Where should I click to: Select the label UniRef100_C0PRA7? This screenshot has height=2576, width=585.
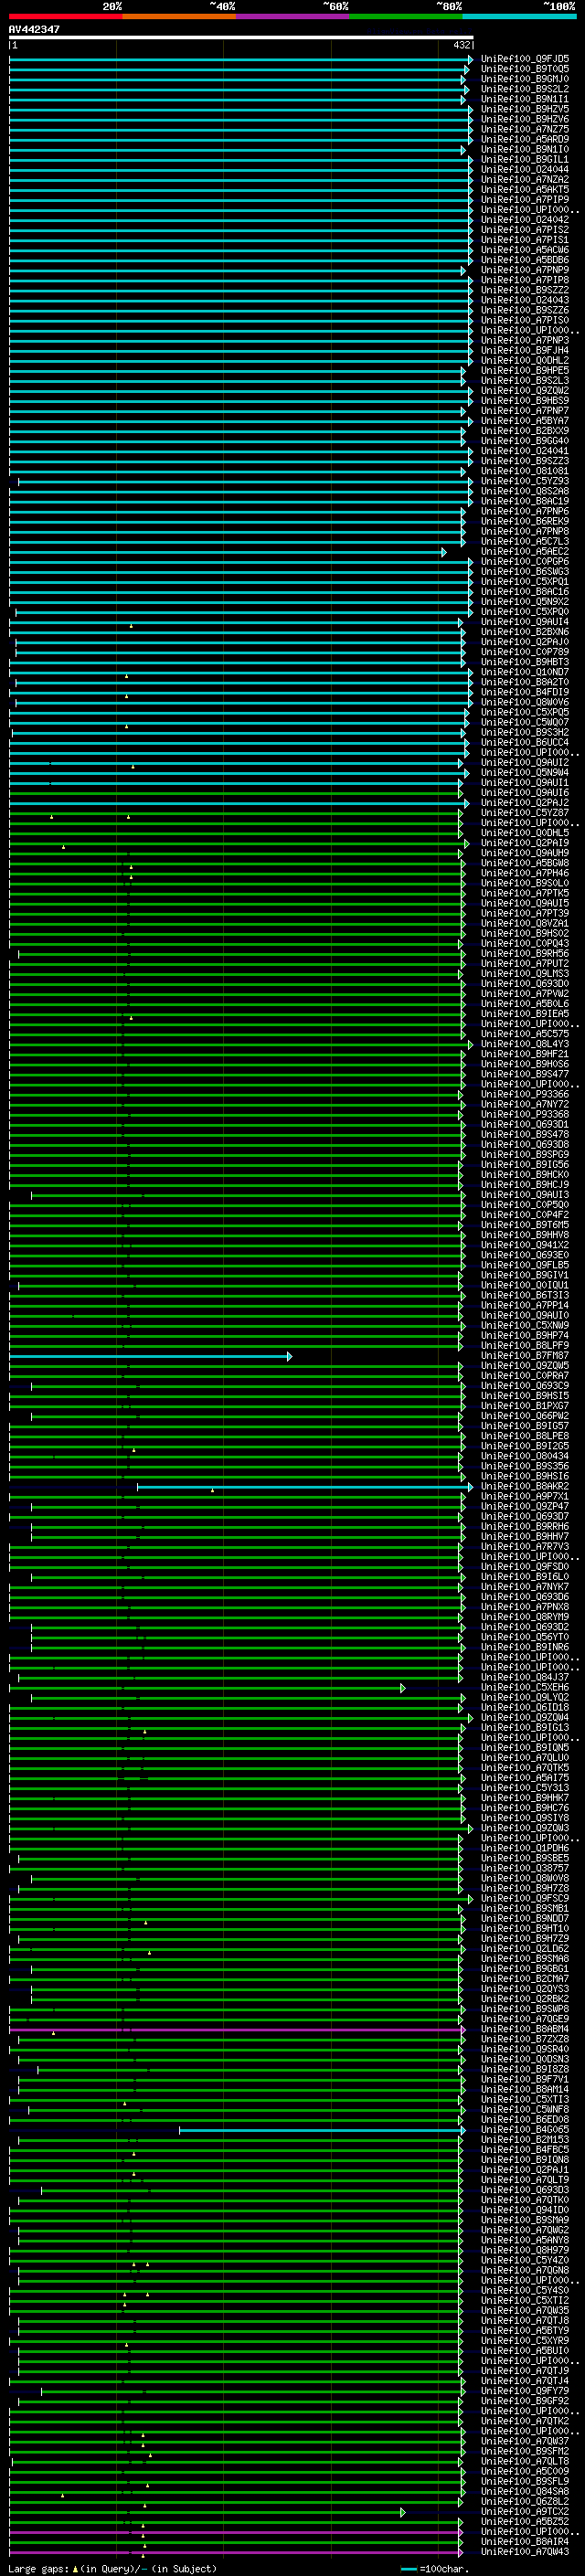[x=525, y=1376]
